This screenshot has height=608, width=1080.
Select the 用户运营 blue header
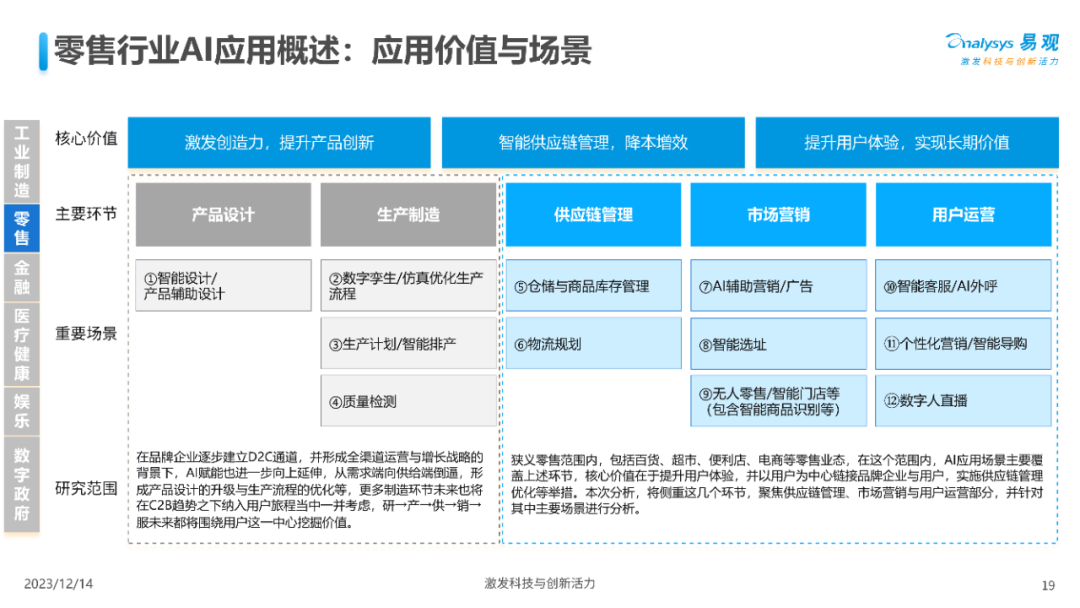[x=963, y=214]
